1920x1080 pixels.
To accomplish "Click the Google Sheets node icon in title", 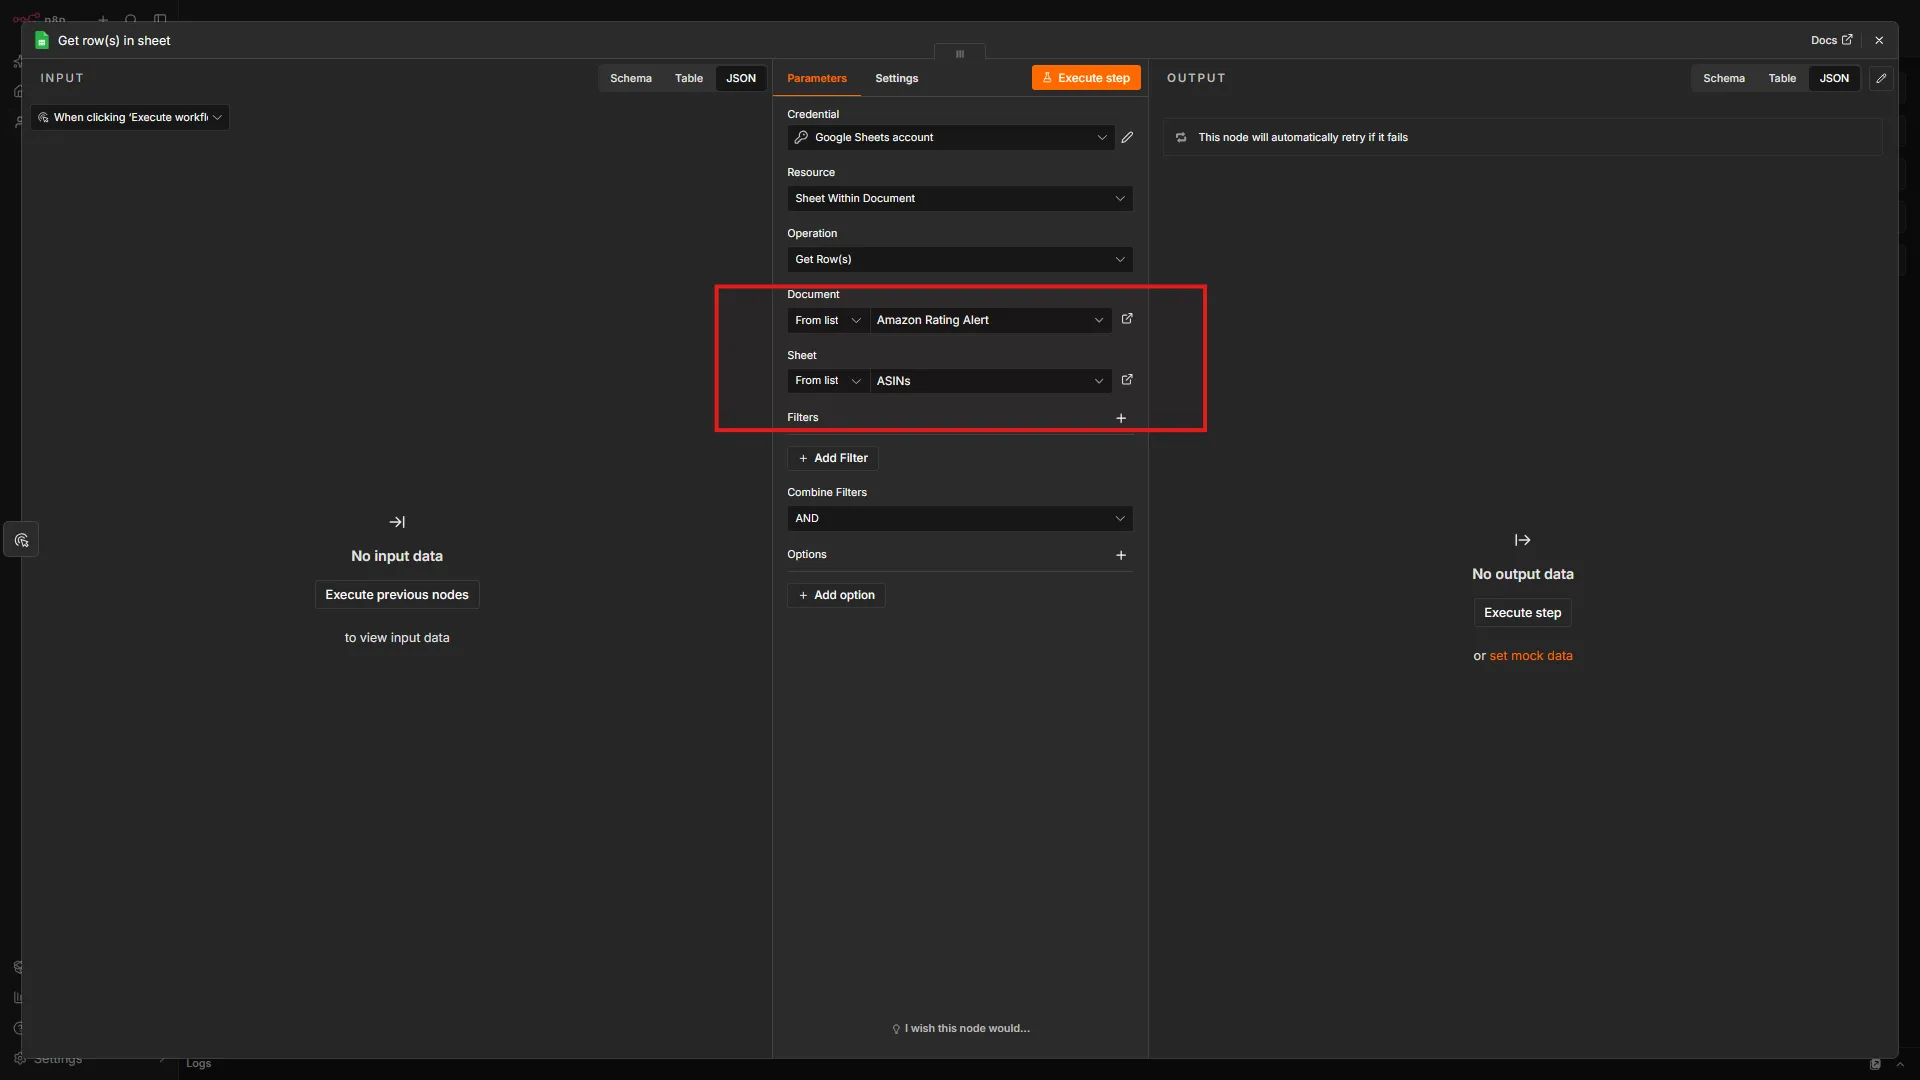I will 42,41.
